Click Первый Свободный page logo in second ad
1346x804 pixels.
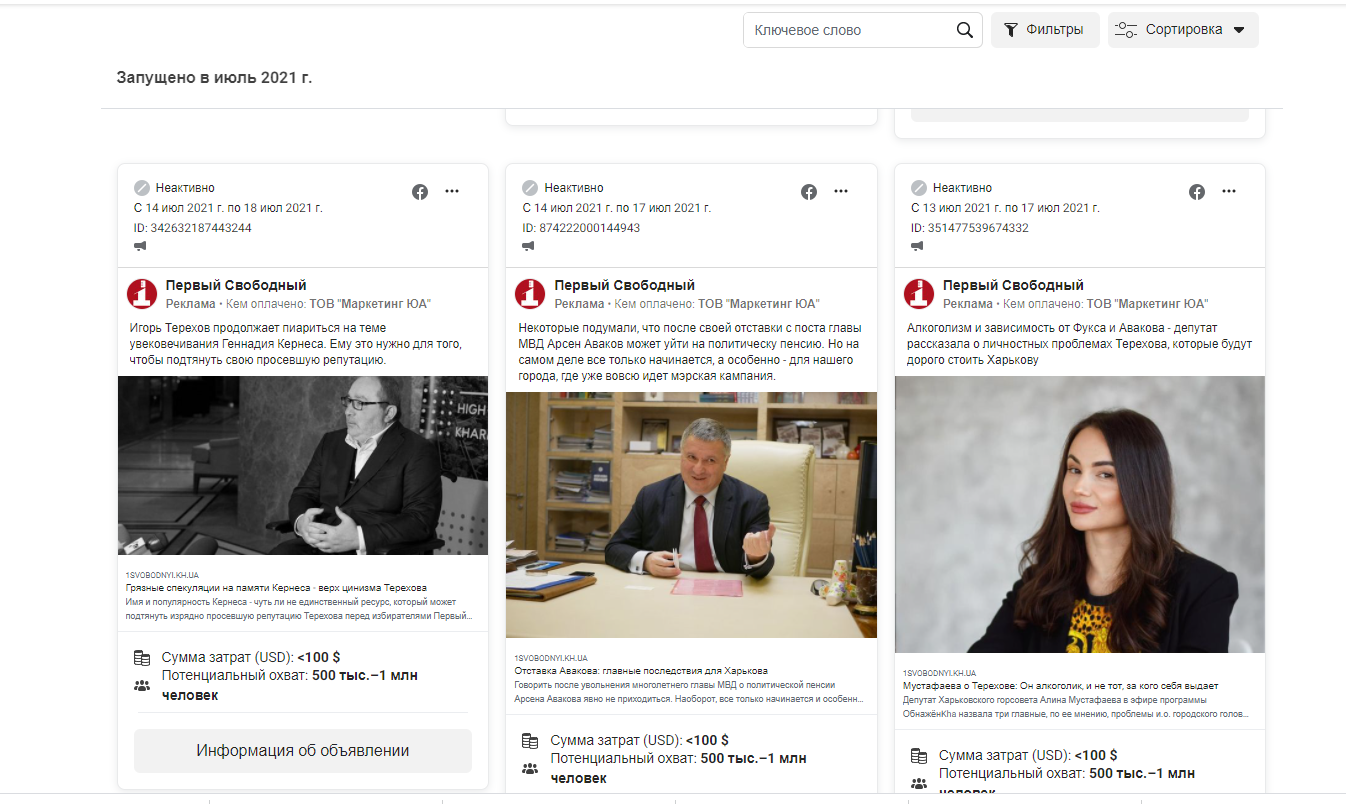tap(530, 294)
